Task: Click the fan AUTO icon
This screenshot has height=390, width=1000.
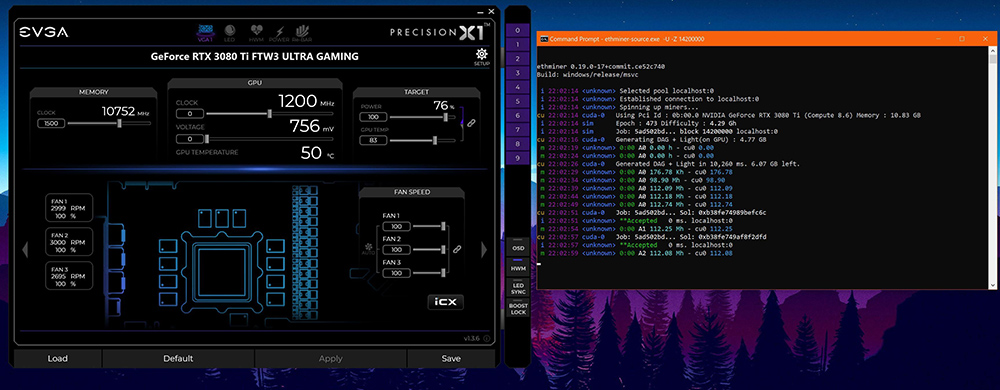Action: pyautogui.click(x=369, y=249)
